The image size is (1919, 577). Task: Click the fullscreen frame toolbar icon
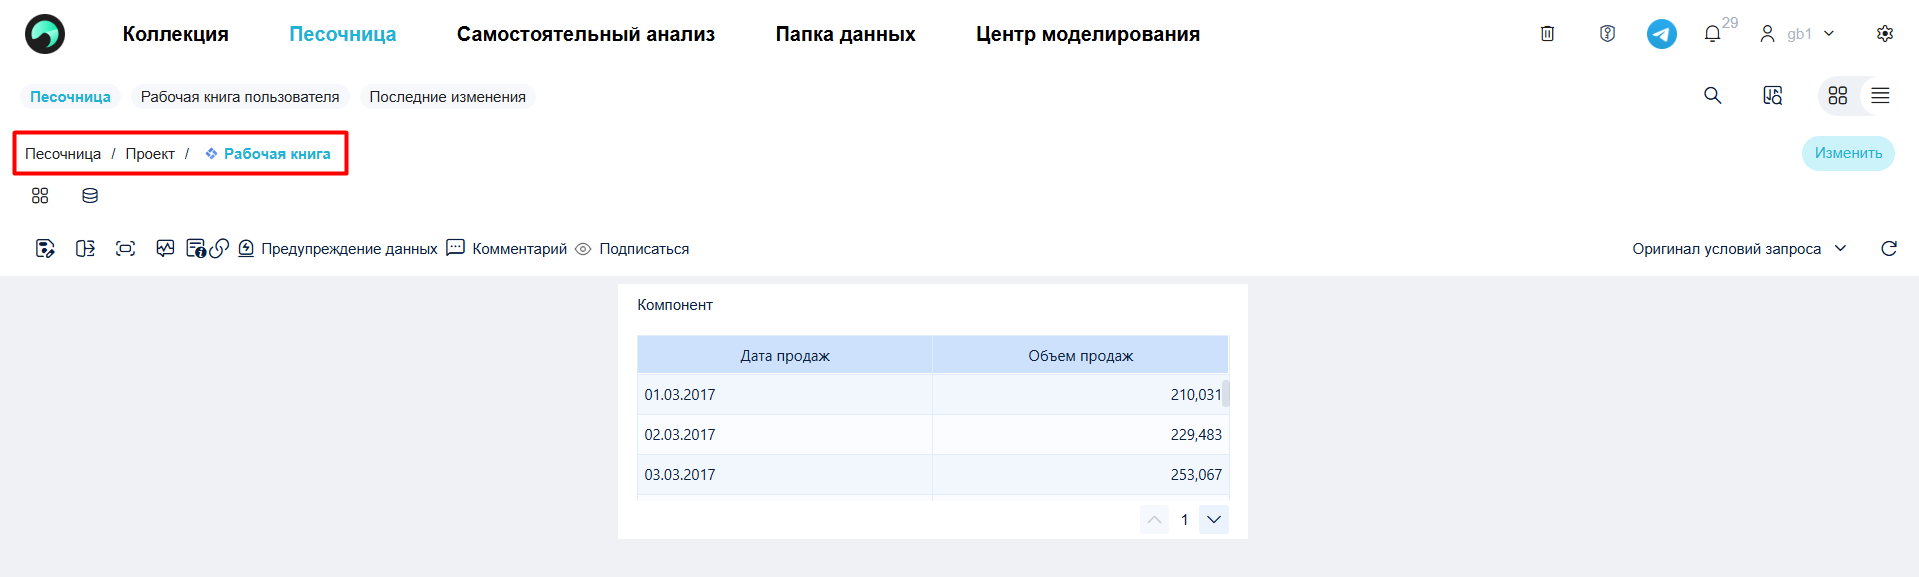(125, 249)
